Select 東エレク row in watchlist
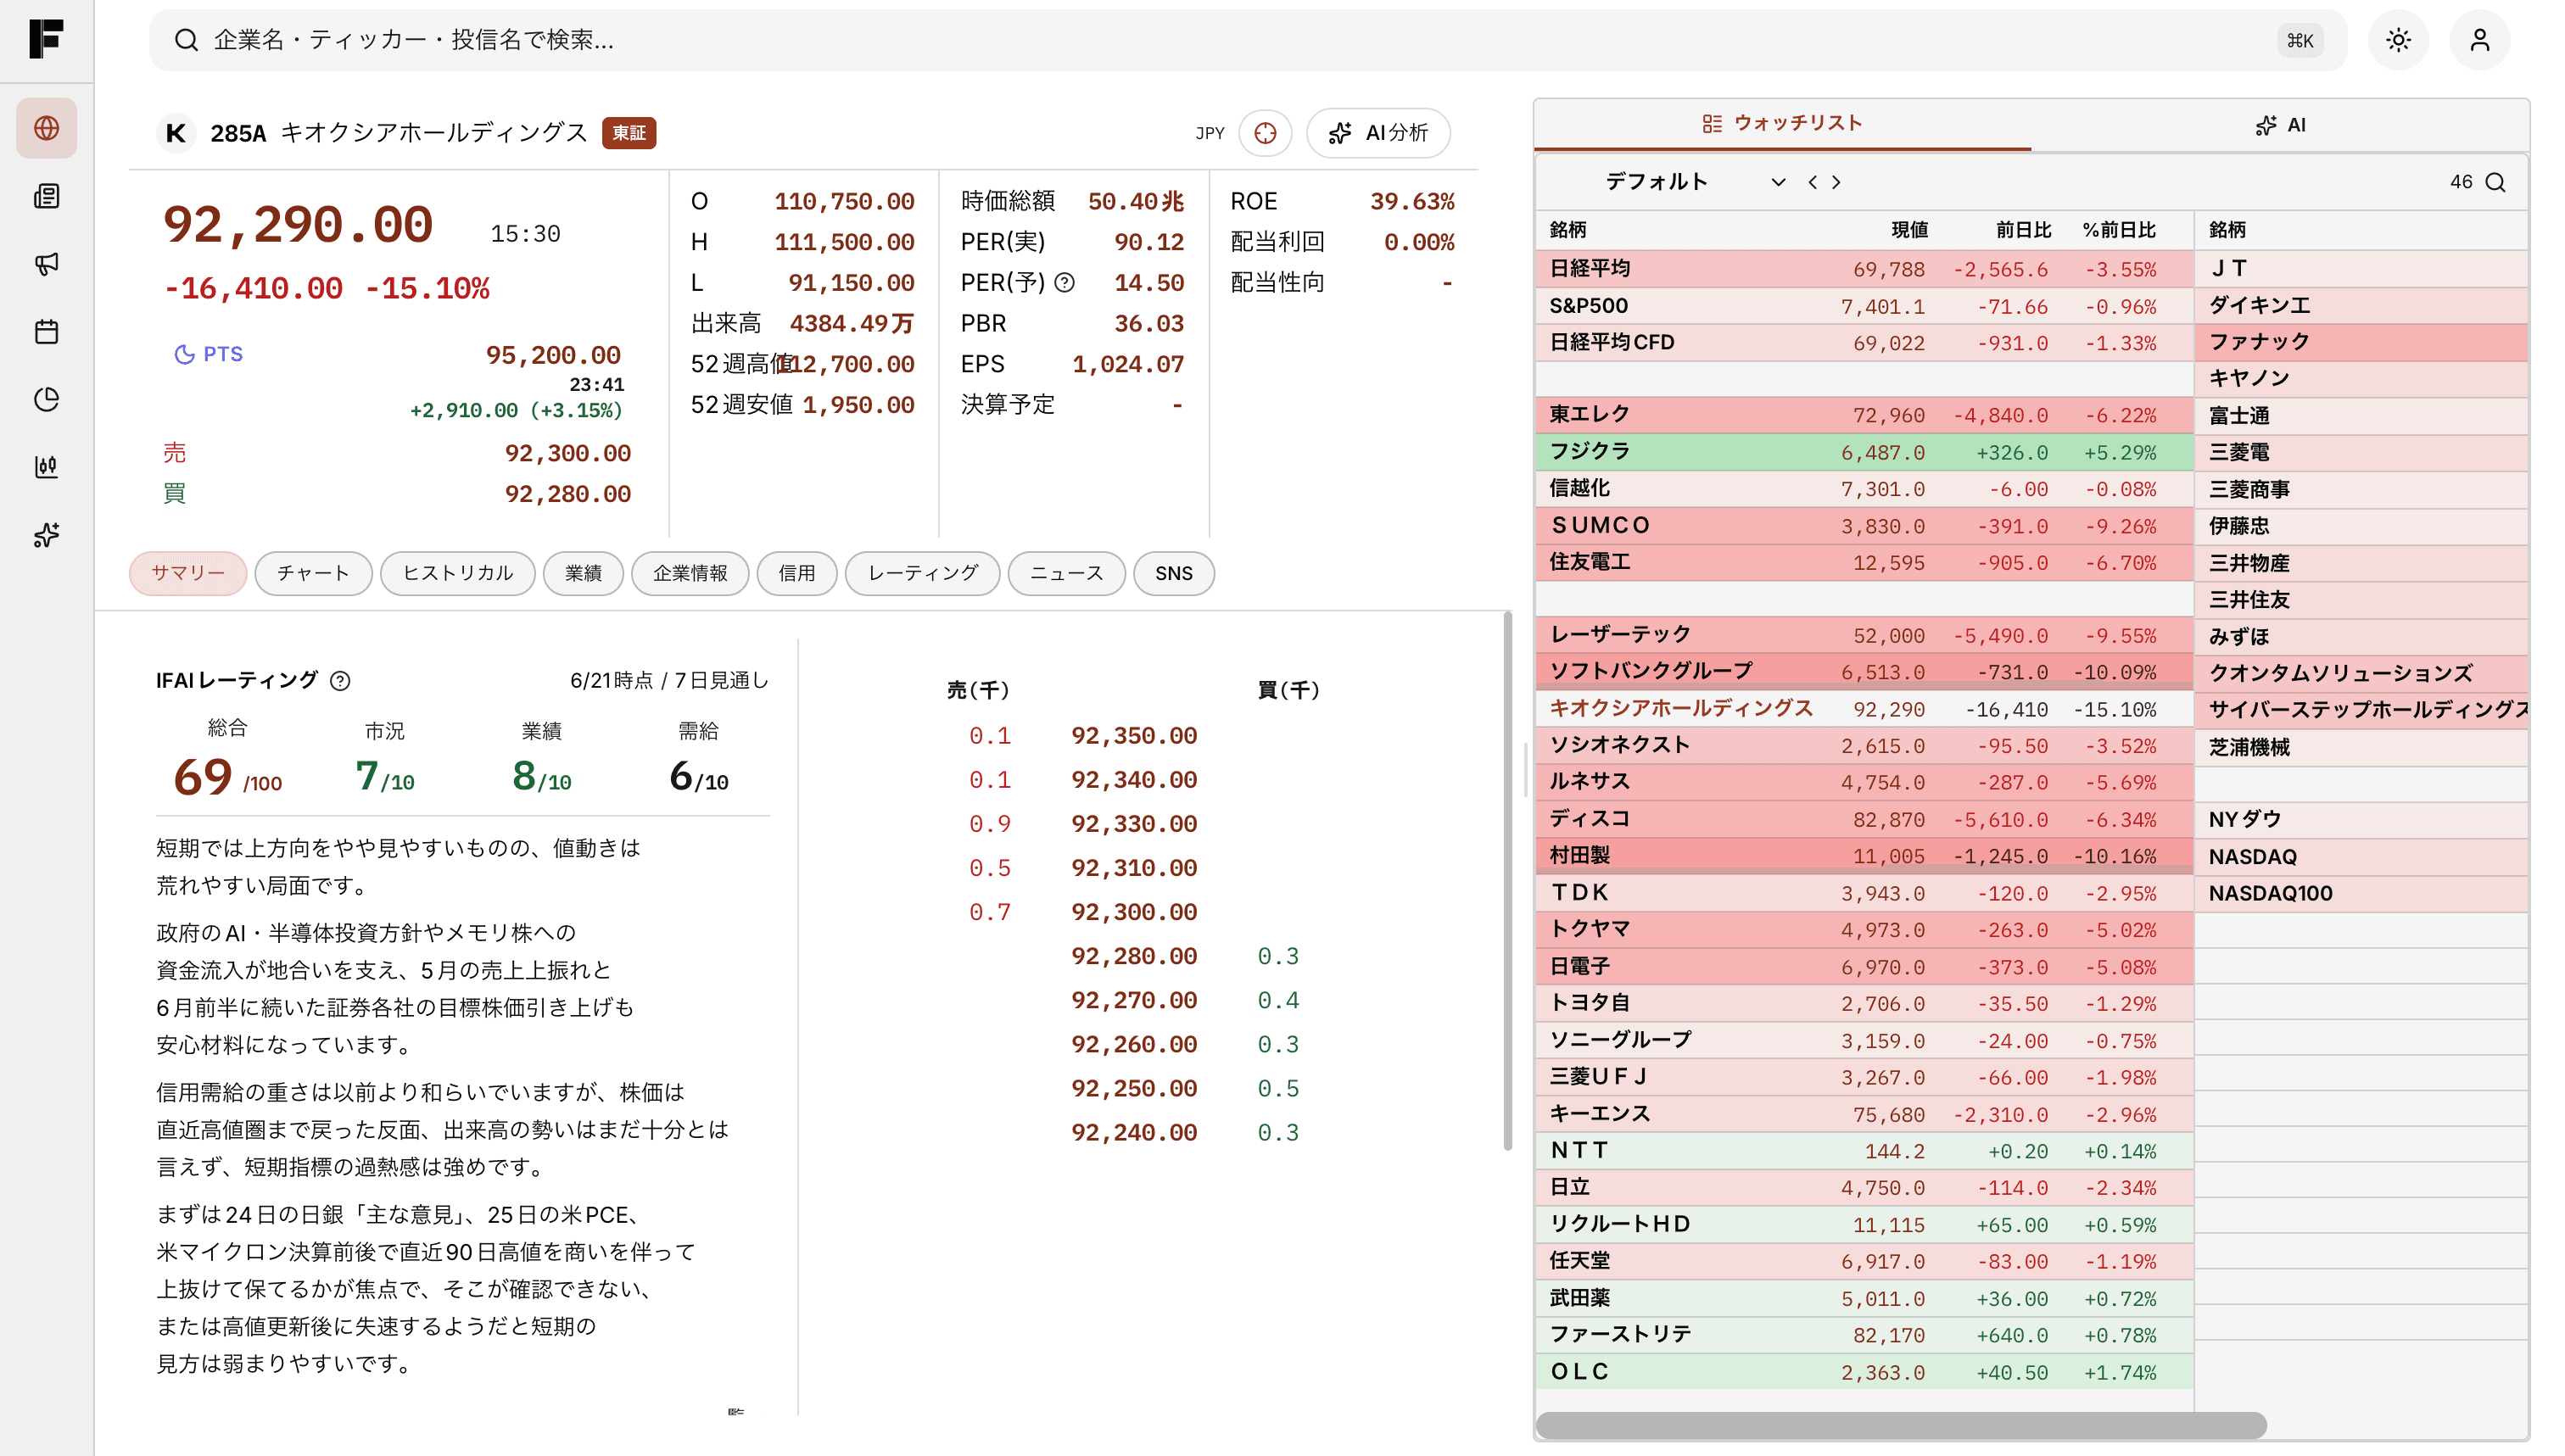This screenshot has height=1456, width=2565. coord(1864,415)
